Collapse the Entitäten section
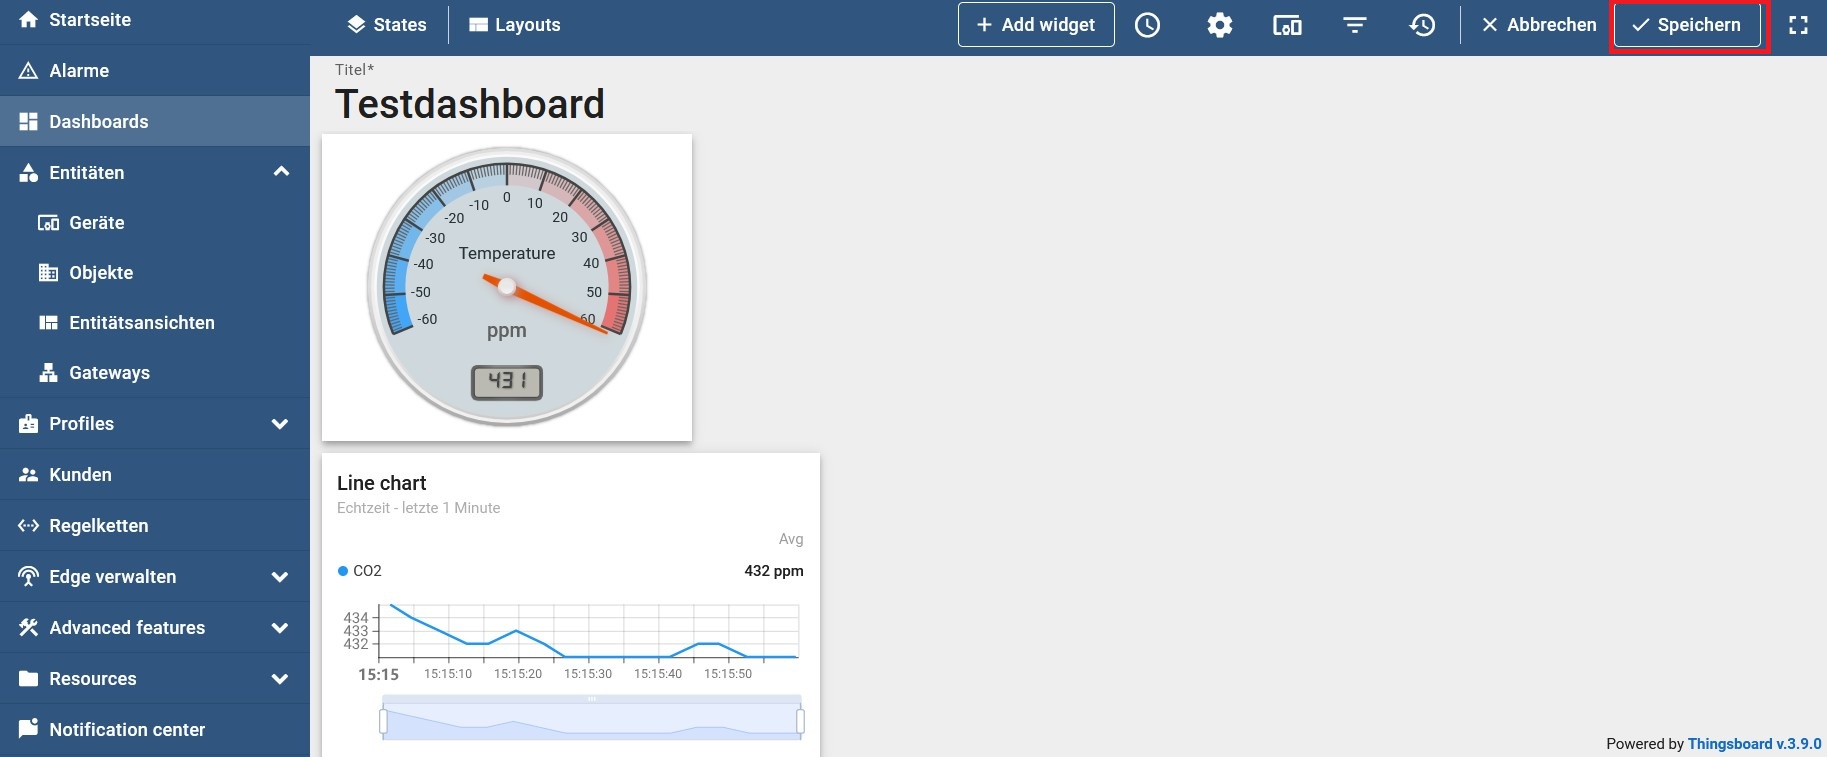This screenshot has width=1827, height=757. click(x=281, y=172)
